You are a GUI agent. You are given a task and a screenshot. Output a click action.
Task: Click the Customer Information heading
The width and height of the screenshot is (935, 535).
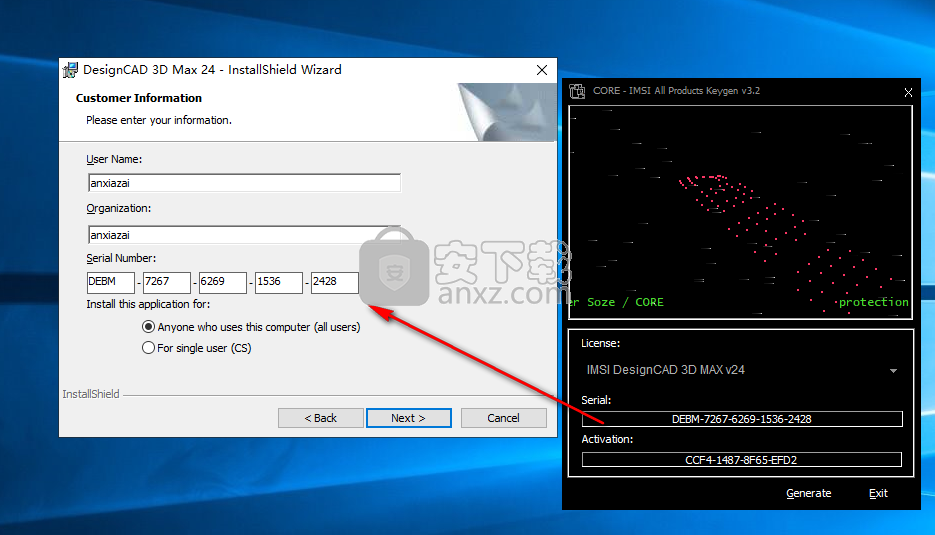pyautogui.click(x=138, y=98)
